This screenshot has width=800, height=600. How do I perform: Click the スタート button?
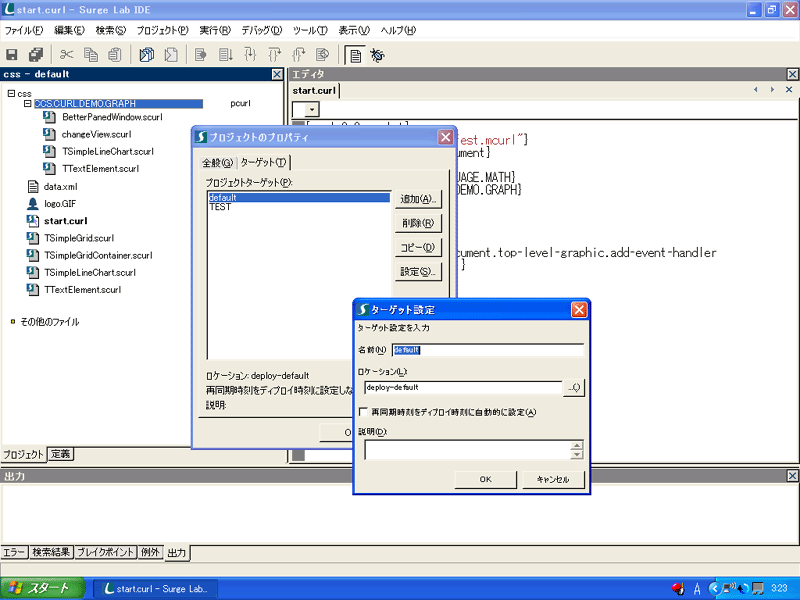(x=43, y=588)
